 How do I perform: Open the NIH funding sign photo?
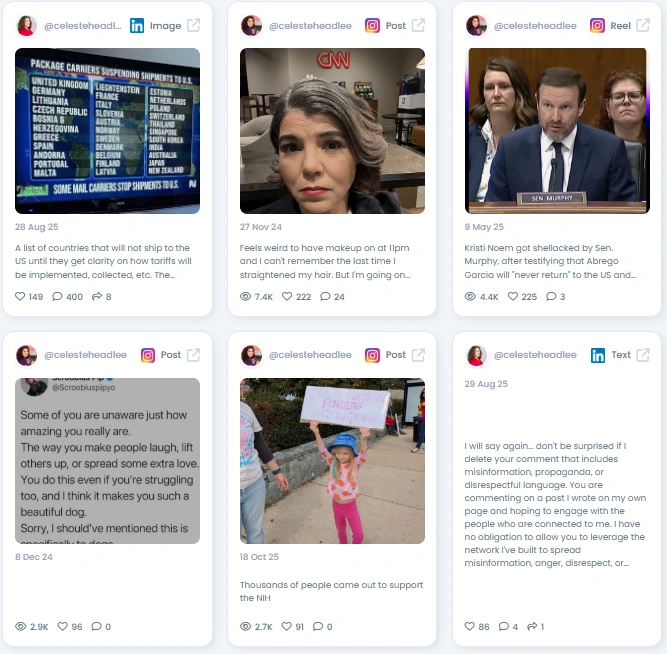(x=332, y=461)
